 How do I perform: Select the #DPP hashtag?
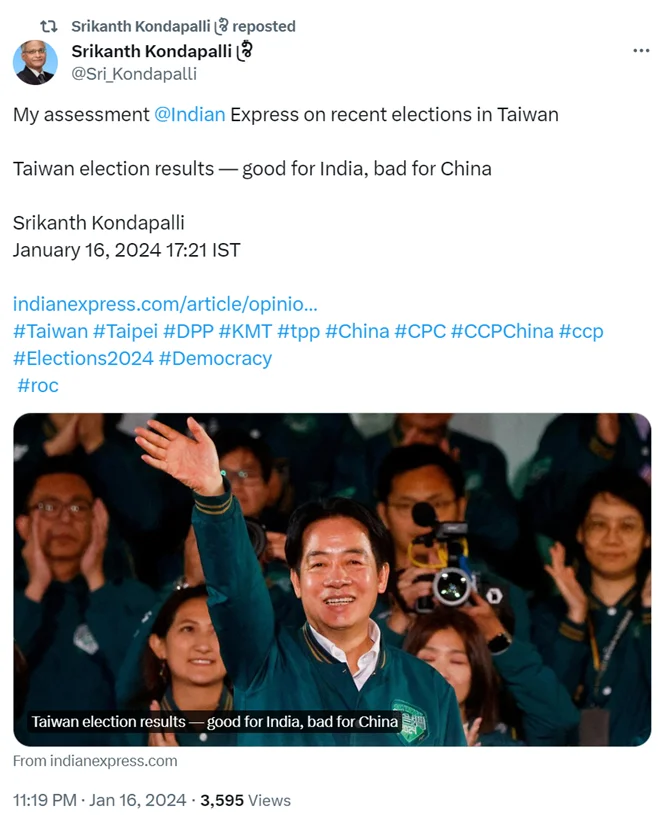[188, 331]
